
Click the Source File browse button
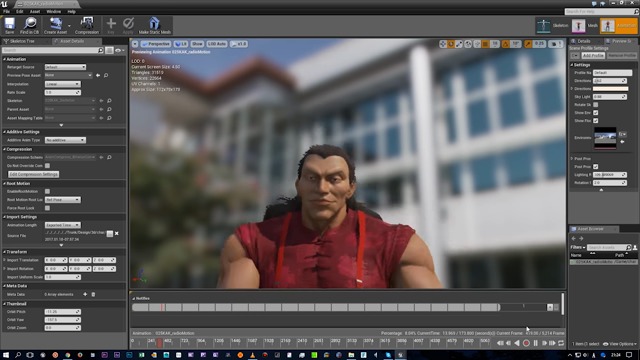[109, 233]
